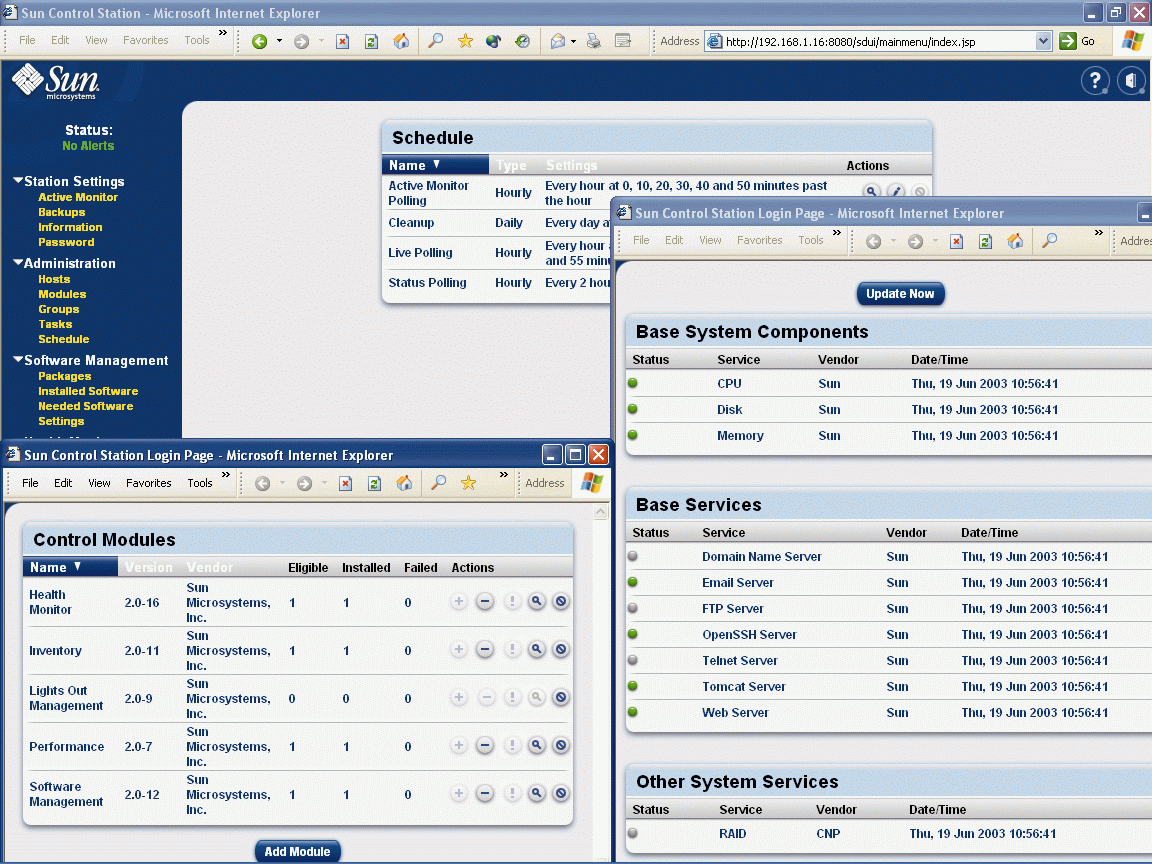Click Home icon in main IE toolbar

point(401,42)
